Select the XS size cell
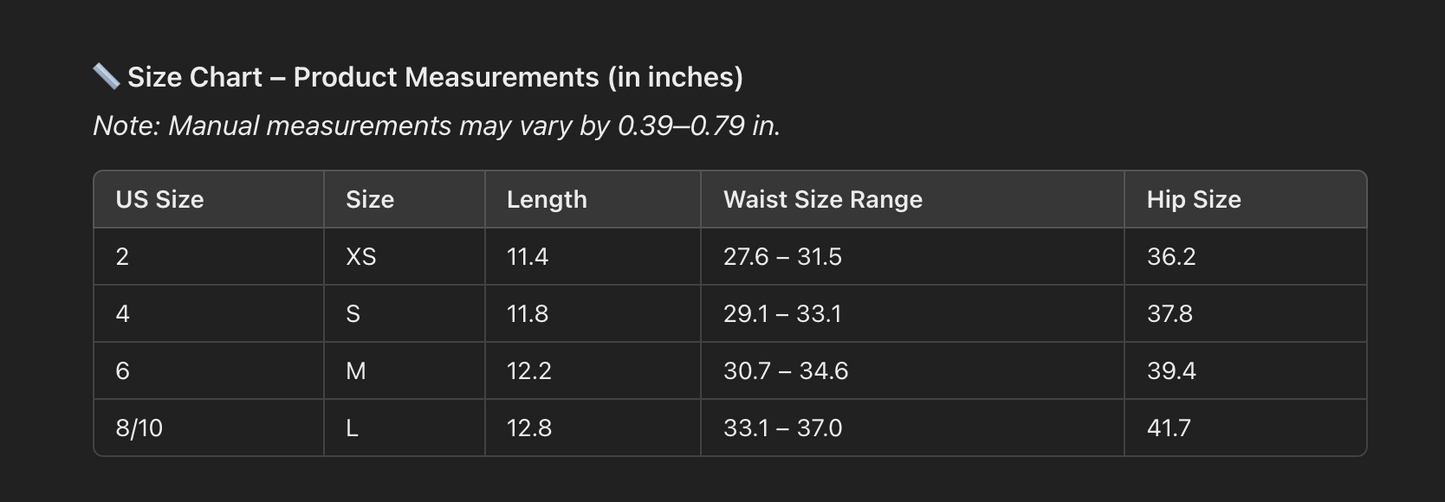This screenshot has height=502, width=1445. (361, 257)
